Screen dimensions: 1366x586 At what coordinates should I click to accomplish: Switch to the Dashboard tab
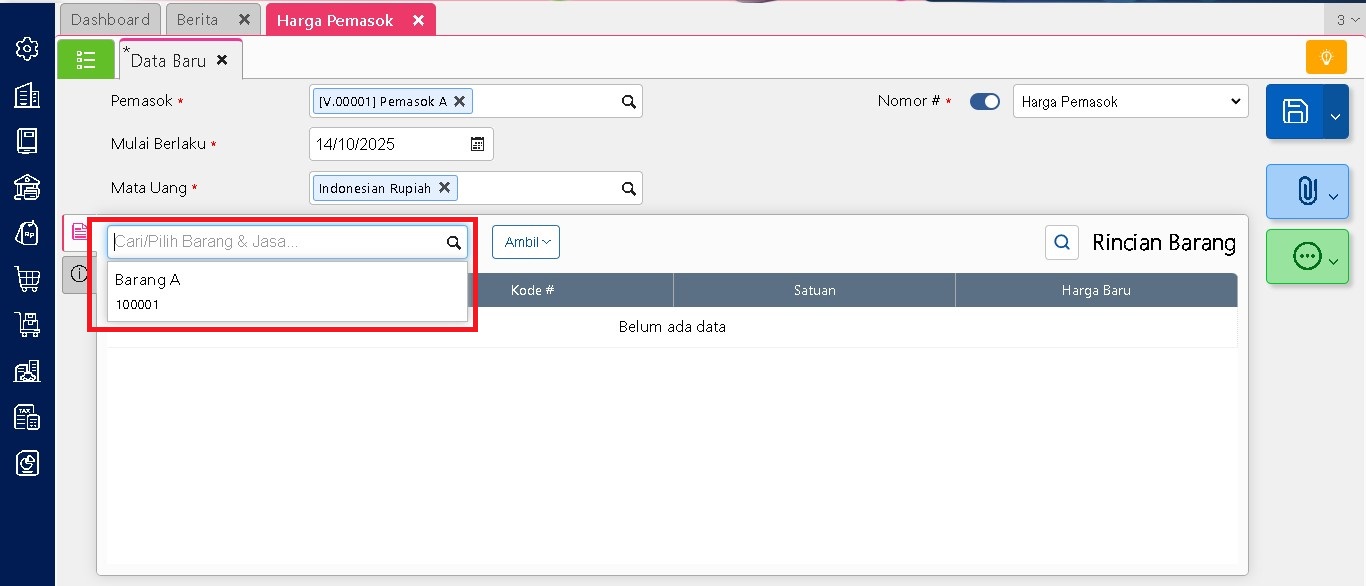[110, 20]
